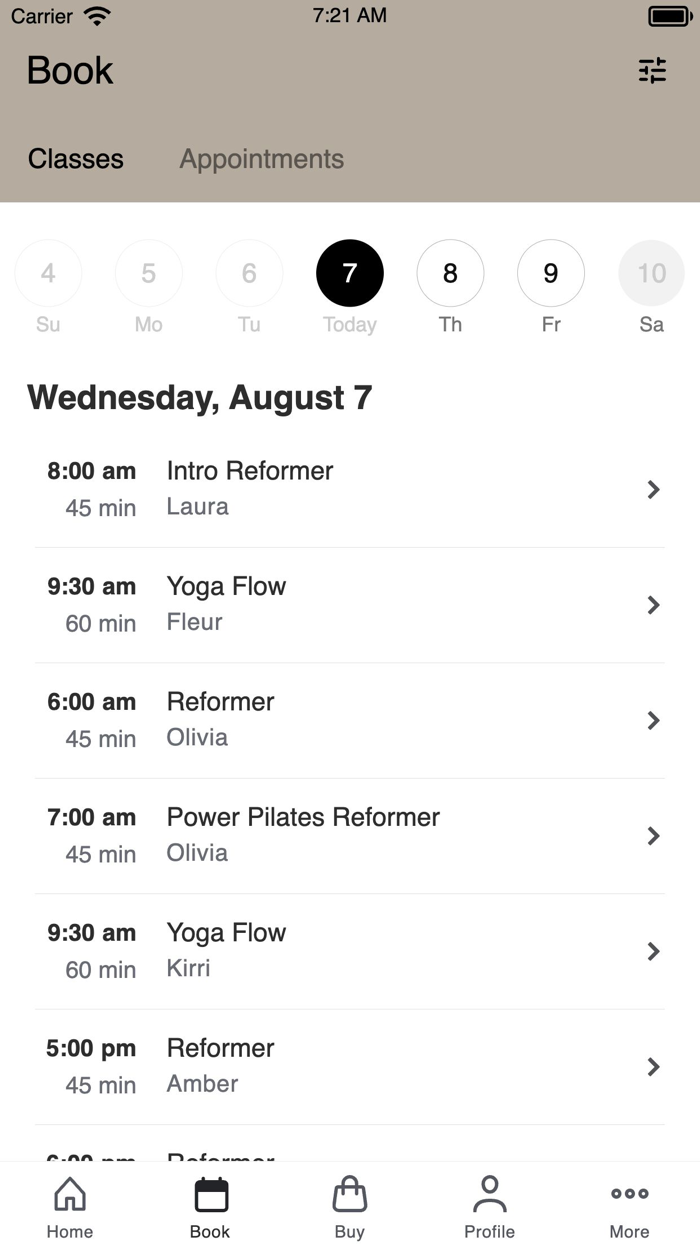Tap the Wi-Fi icon in the status bar
Image resolution: width=700 pixels, height=1244 pixels.
point(96,15)
